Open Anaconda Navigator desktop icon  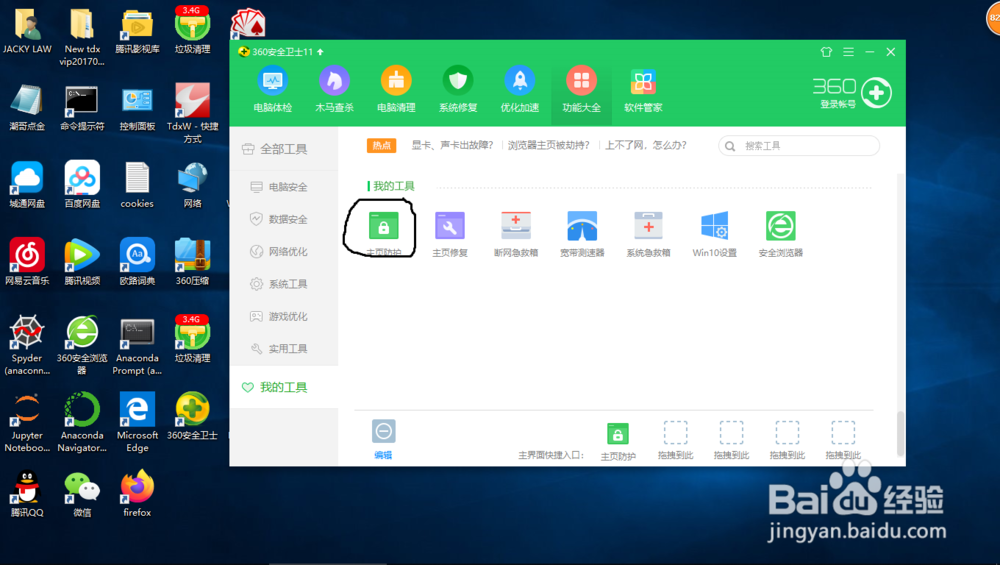(x=82, y=422)
